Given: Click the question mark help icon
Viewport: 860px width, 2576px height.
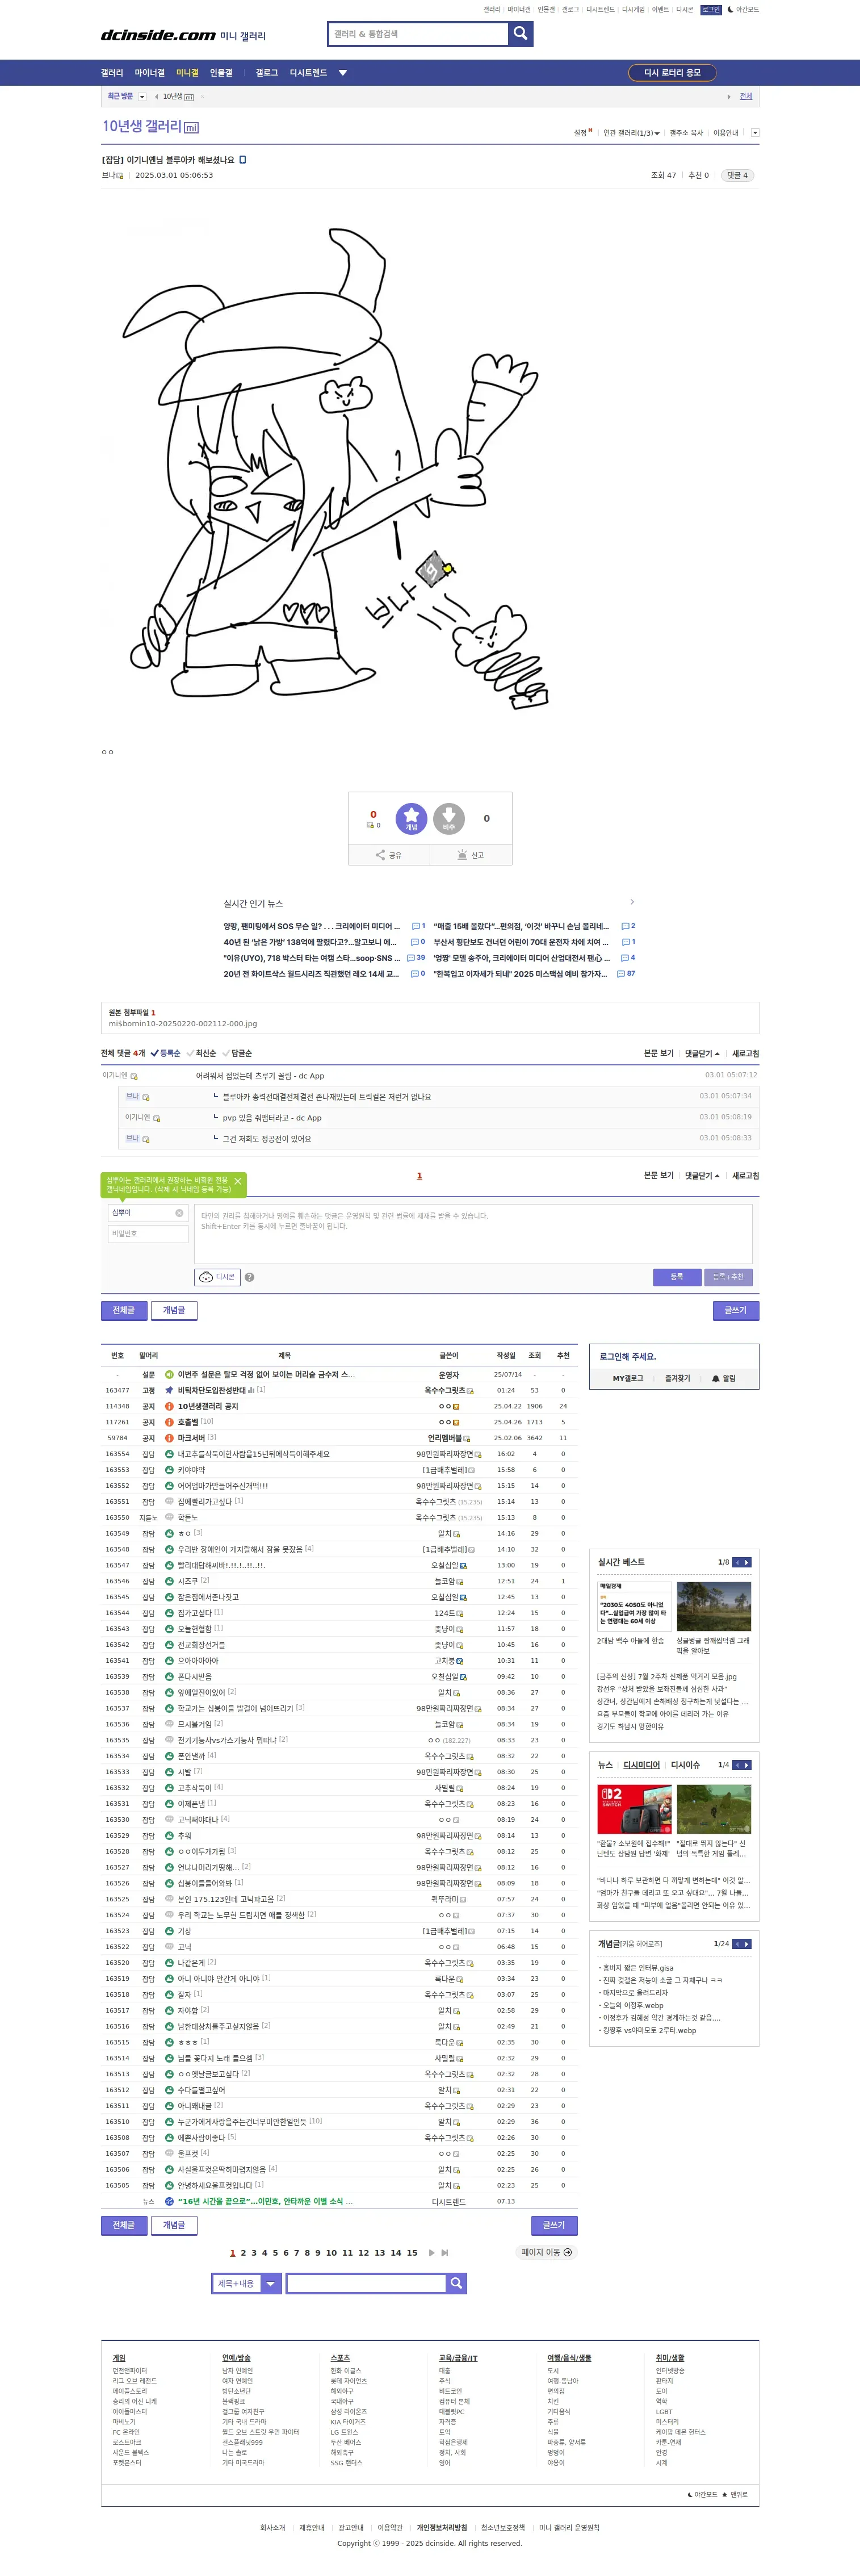Looking at the screenshot, I should tap(249, 1277).
